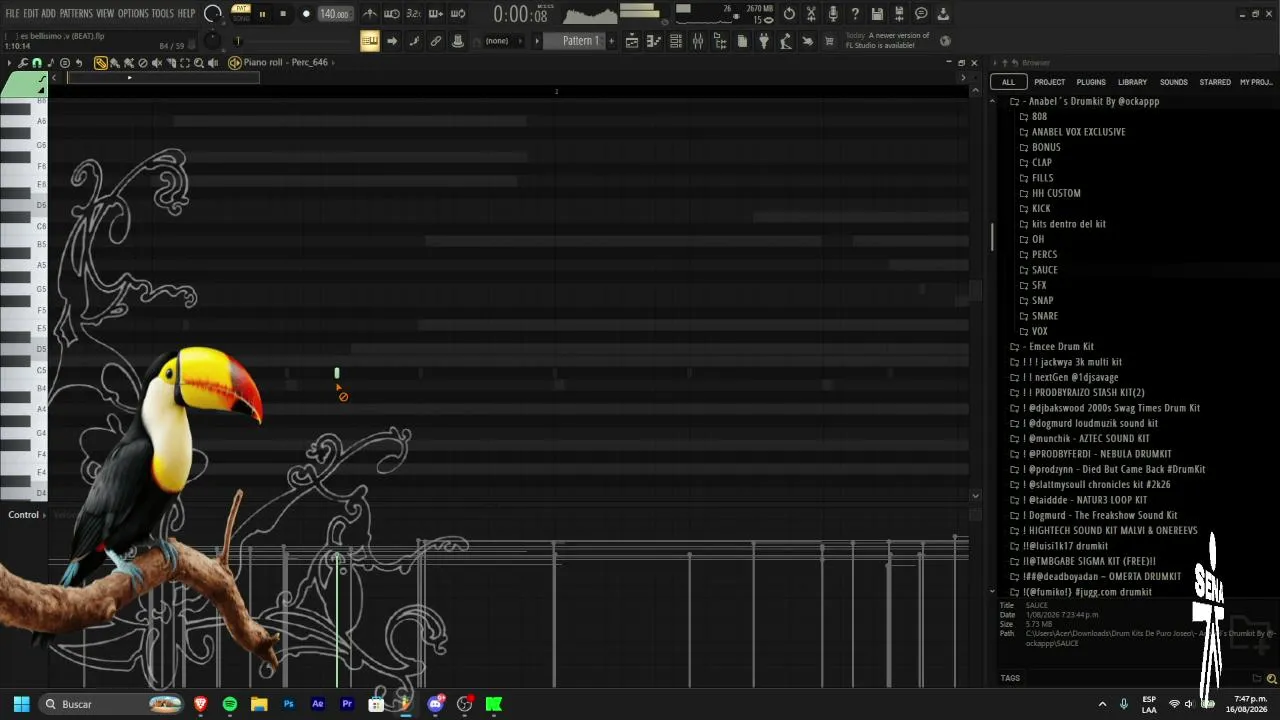Screen dimensions: 1280x720
Task: Open the TOOLS menu
Action: (x=162, y=13)
